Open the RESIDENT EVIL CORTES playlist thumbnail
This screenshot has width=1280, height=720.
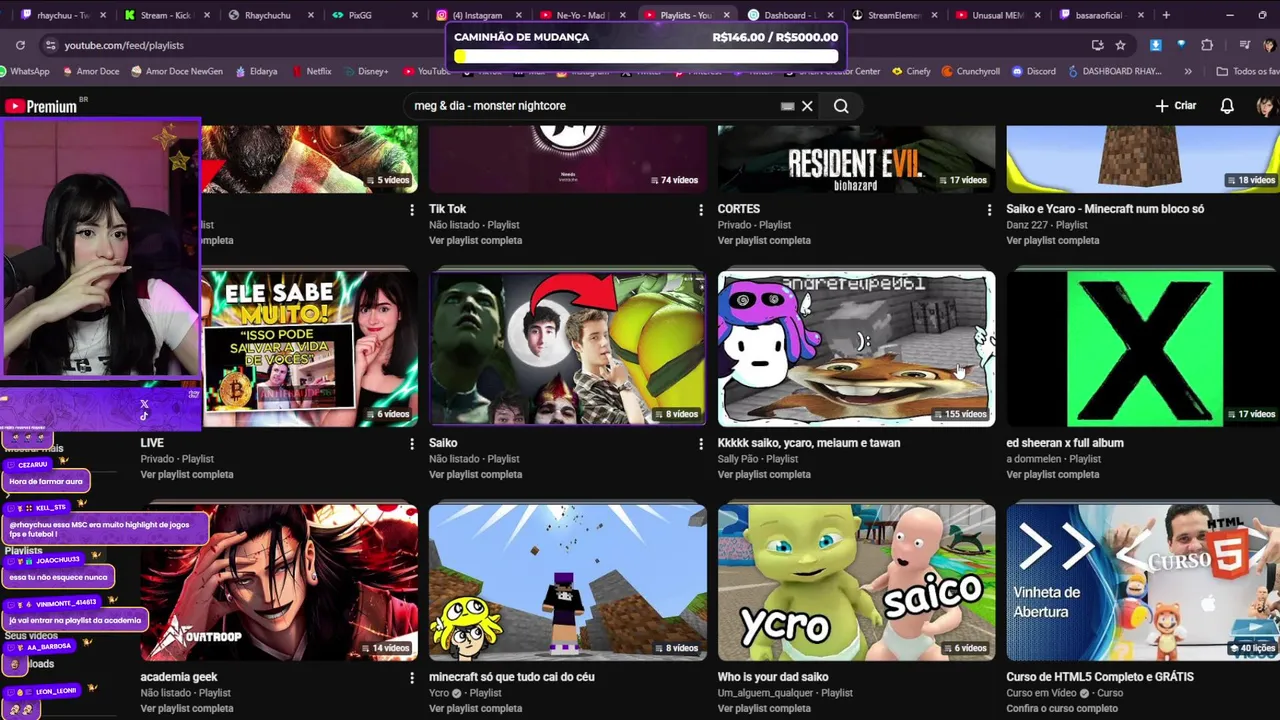click(856, 158)
